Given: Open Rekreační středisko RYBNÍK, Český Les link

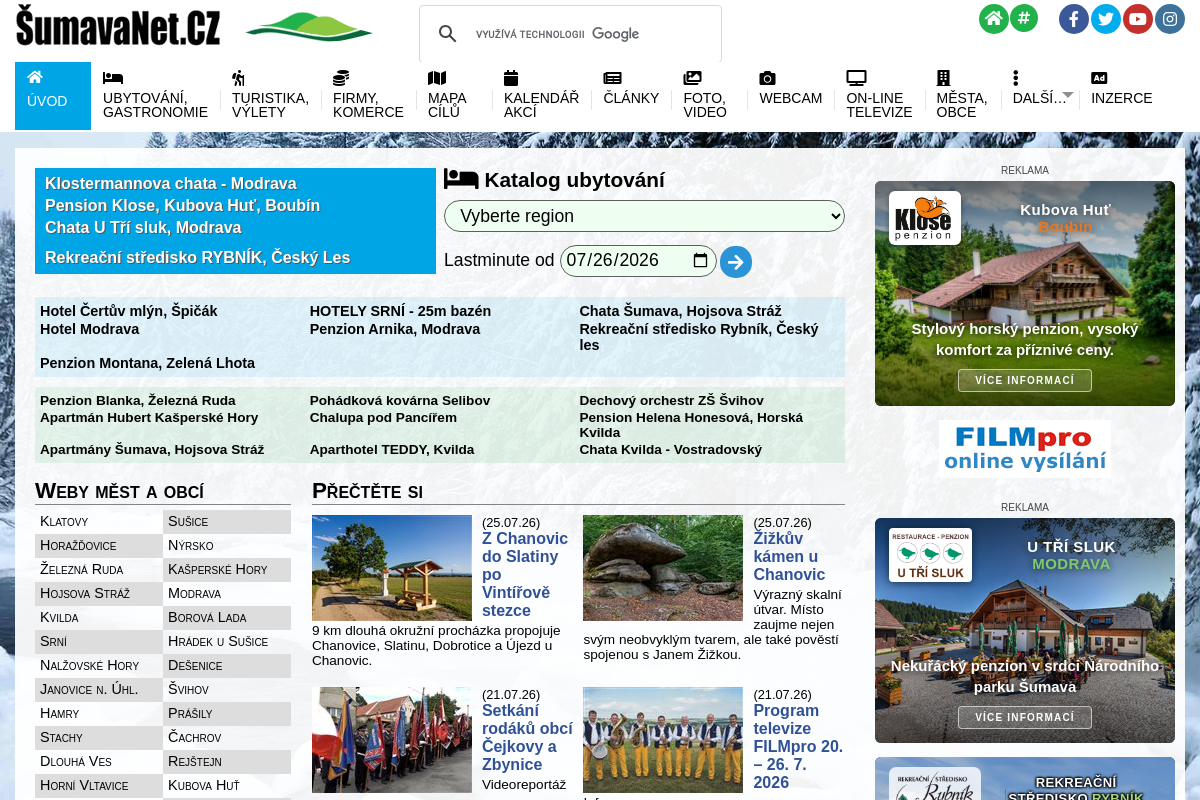Looking at the screenshot, I should tap(197, 258).
